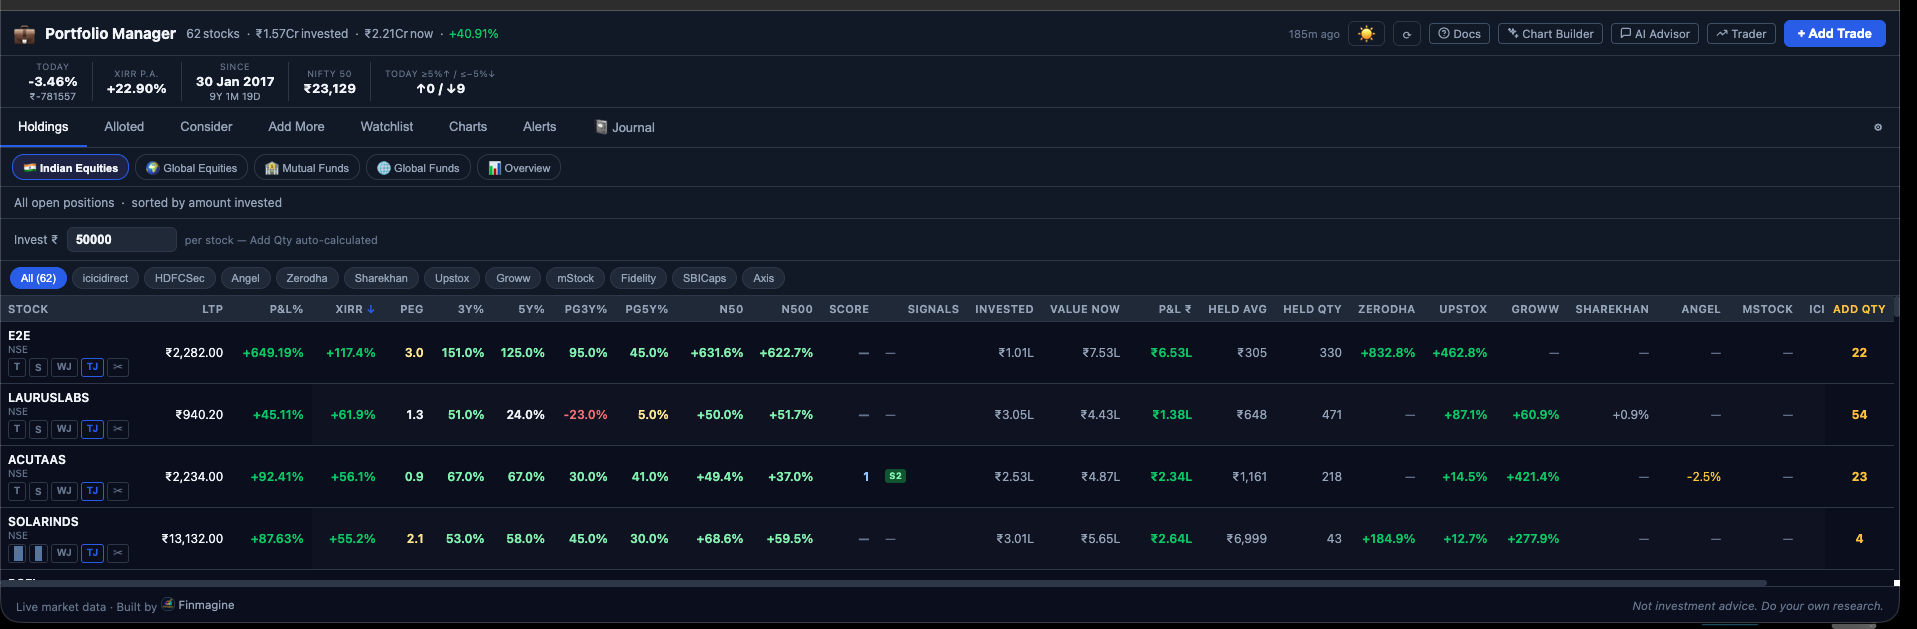
Task: Sort by the P&L% column header
Action: pyautogui.click(x=286, y=309)
